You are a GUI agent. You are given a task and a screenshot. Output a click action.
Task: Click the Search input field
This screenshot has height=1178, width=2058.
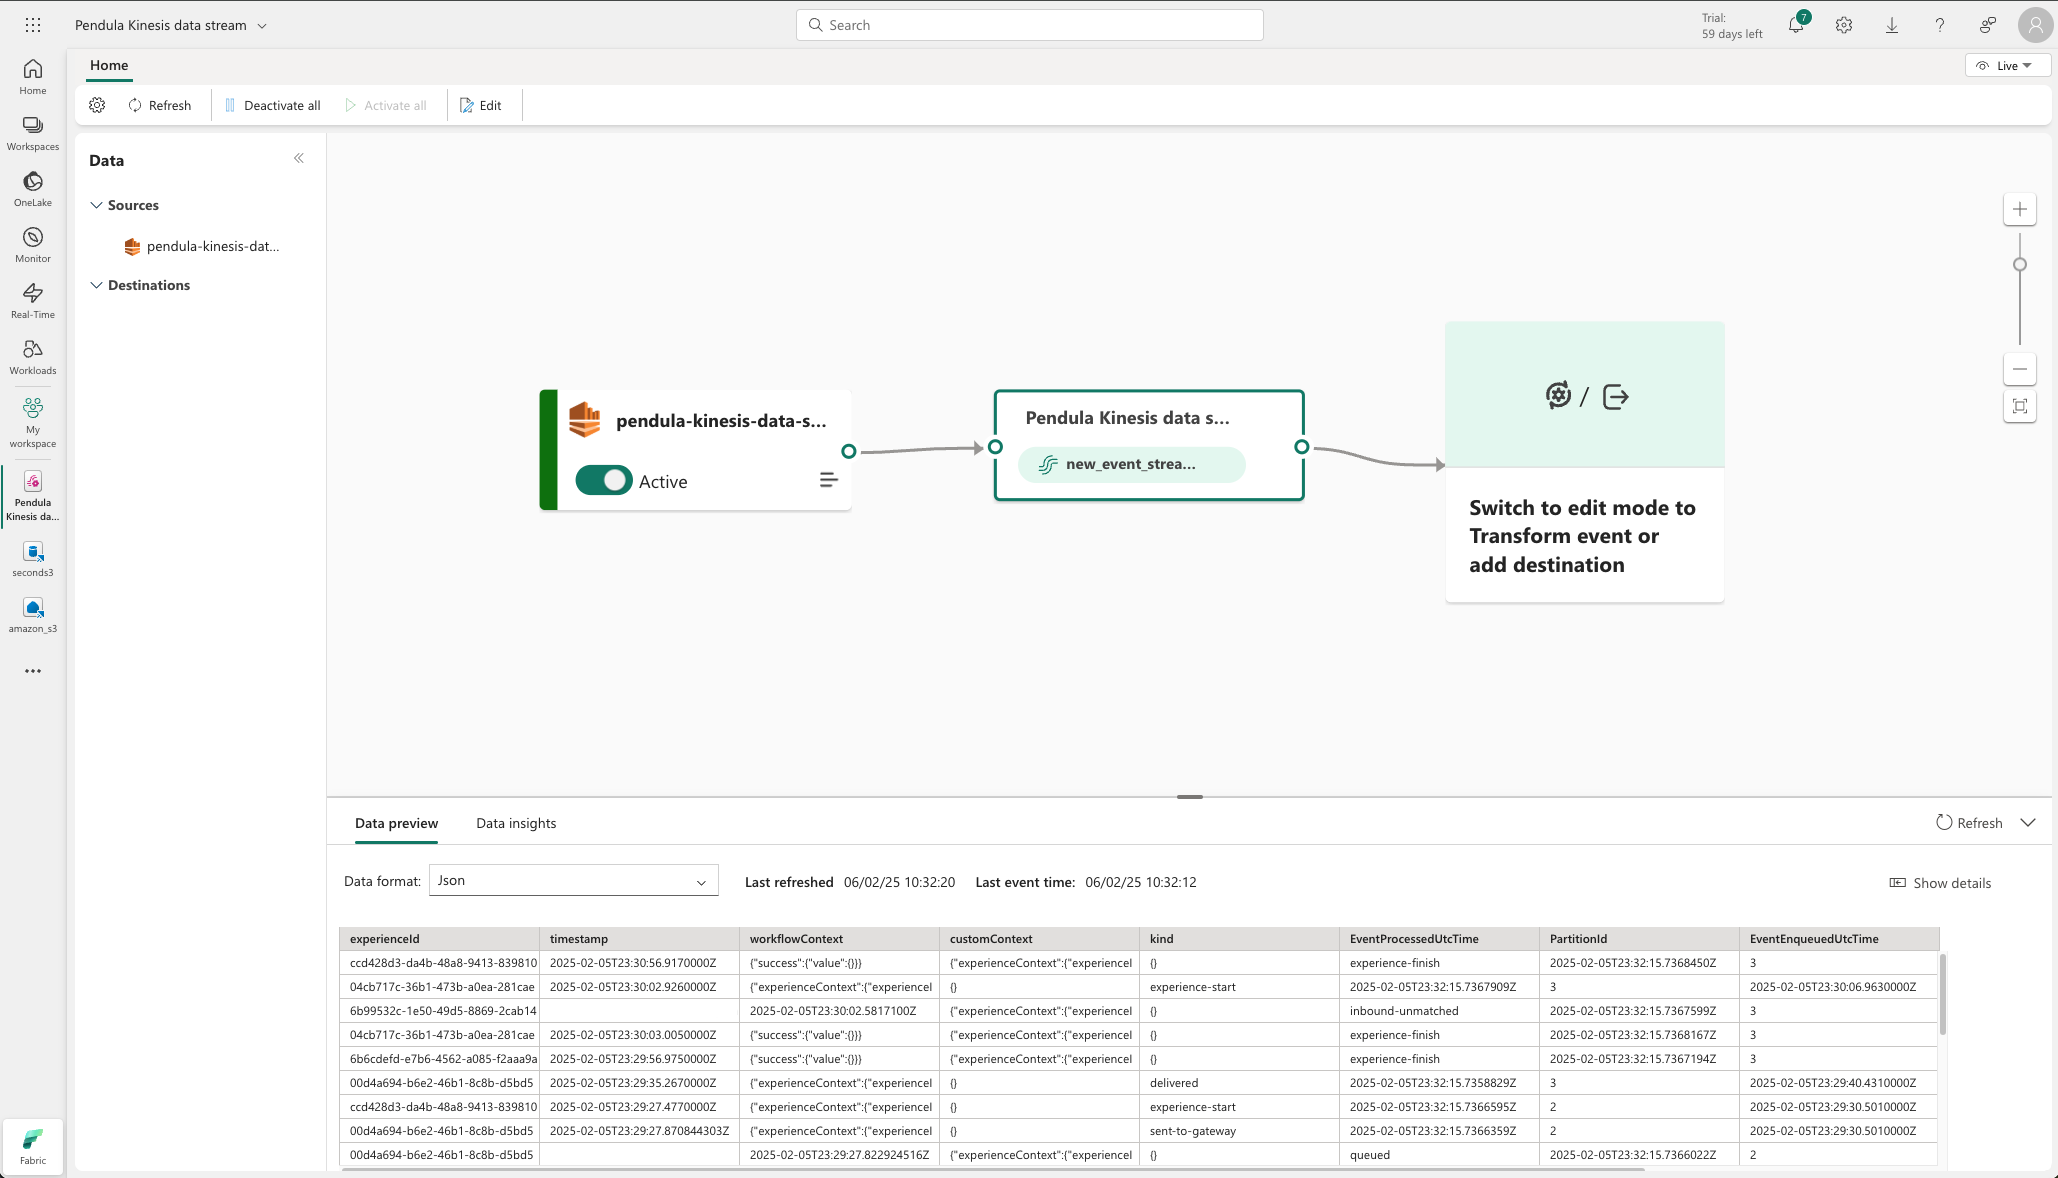click(x=1030, y=25)
